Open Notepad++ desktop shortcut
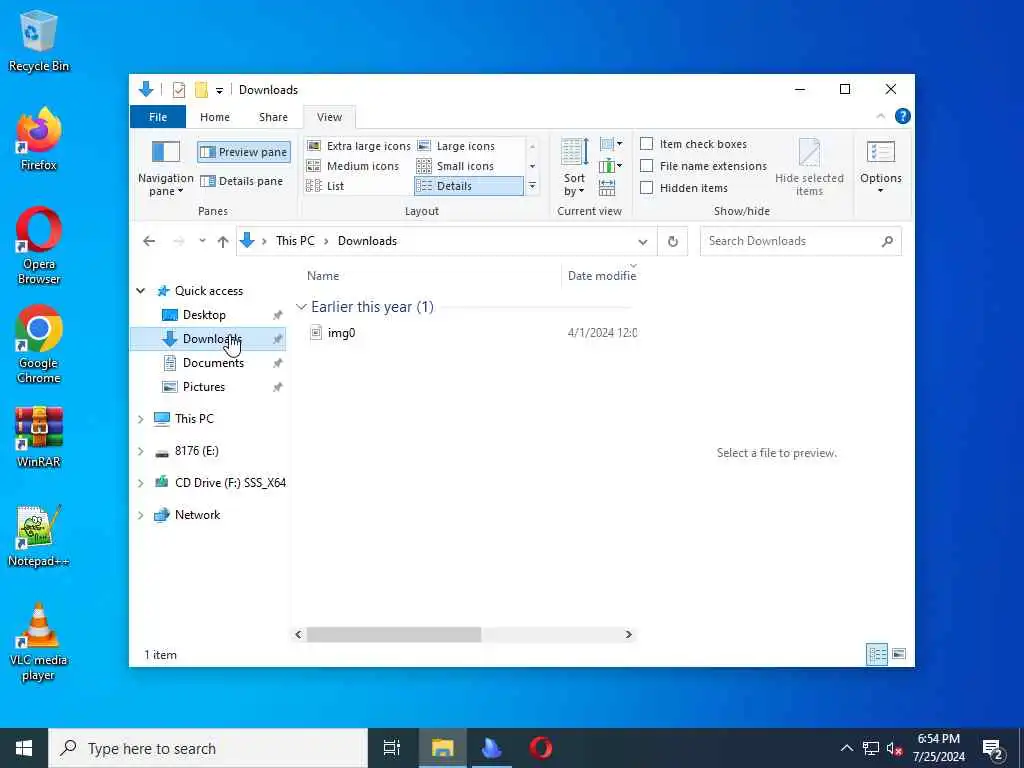Viewport: 1024px width, 768px height. (x=38, y=536)
